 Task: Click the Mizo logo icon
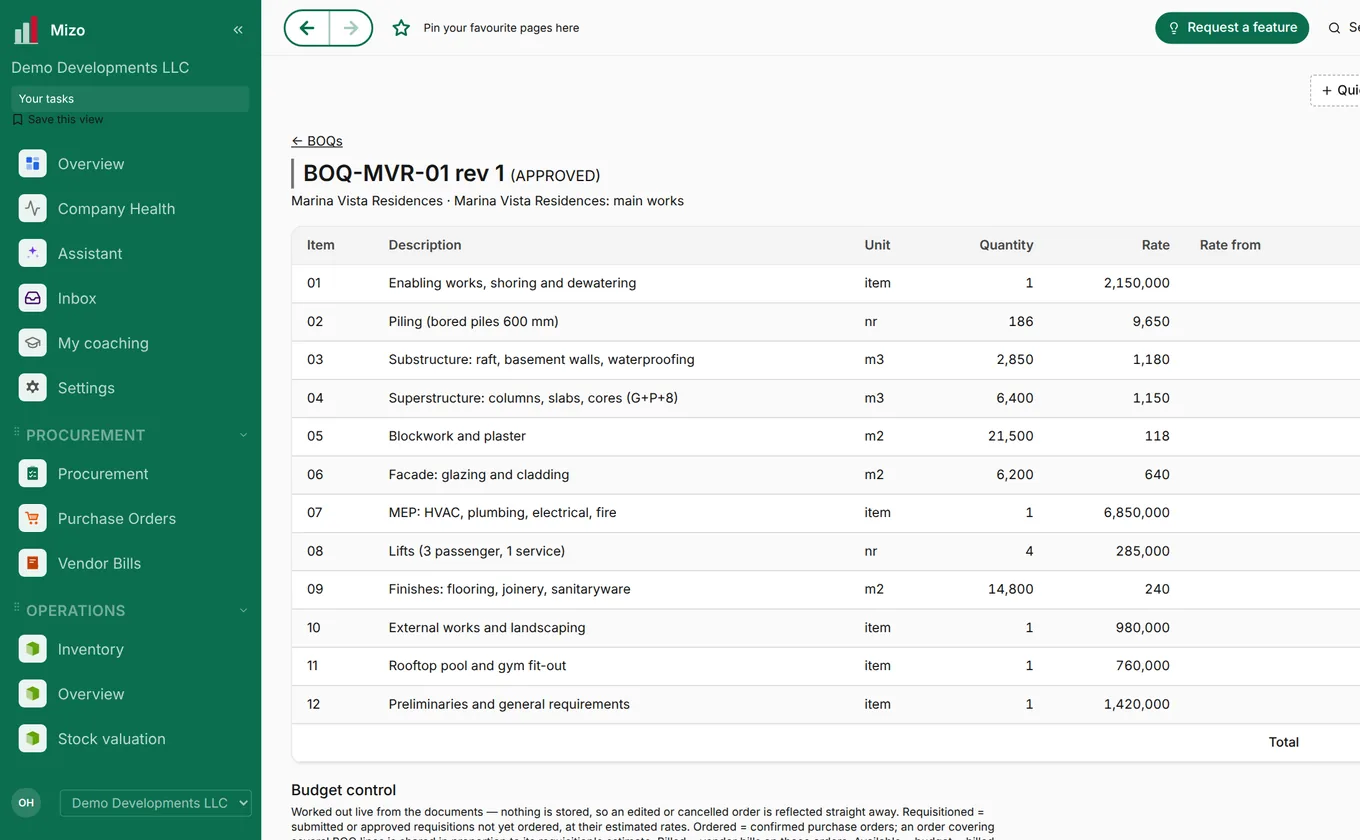(26, 30)
